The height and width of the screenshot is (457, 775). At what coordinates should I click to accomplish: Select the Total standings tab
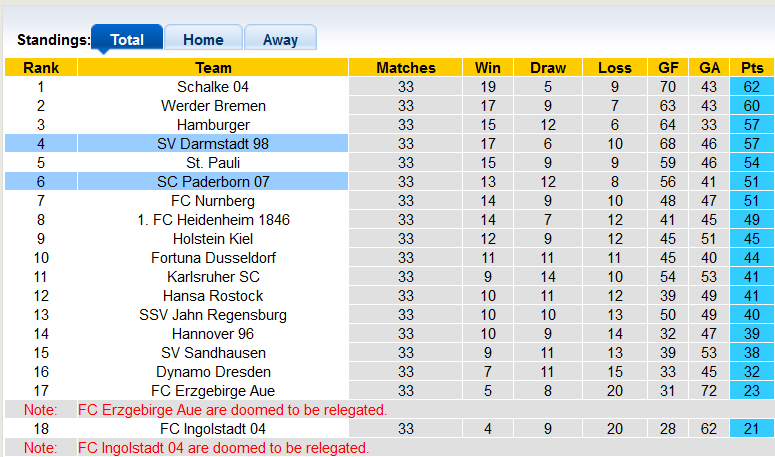click(127, 38)
